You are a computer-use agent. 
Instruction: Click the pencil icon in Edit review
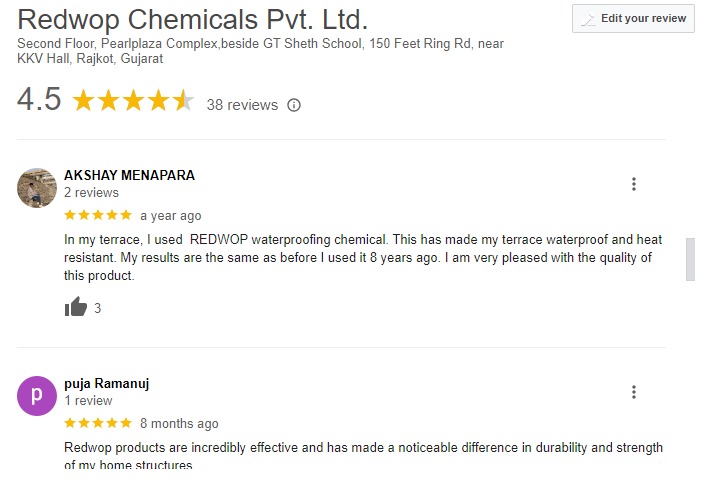[588, 19]
